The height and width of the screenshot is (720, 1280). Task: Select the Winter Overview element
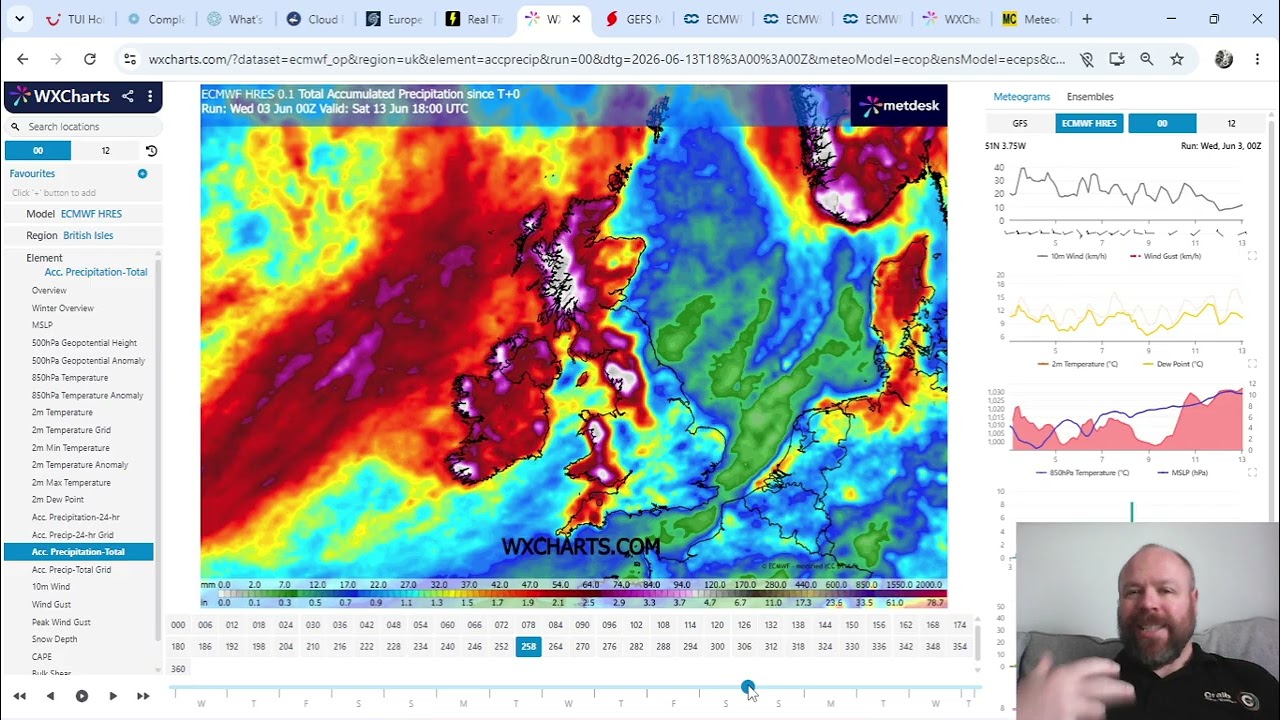(62, 308)
